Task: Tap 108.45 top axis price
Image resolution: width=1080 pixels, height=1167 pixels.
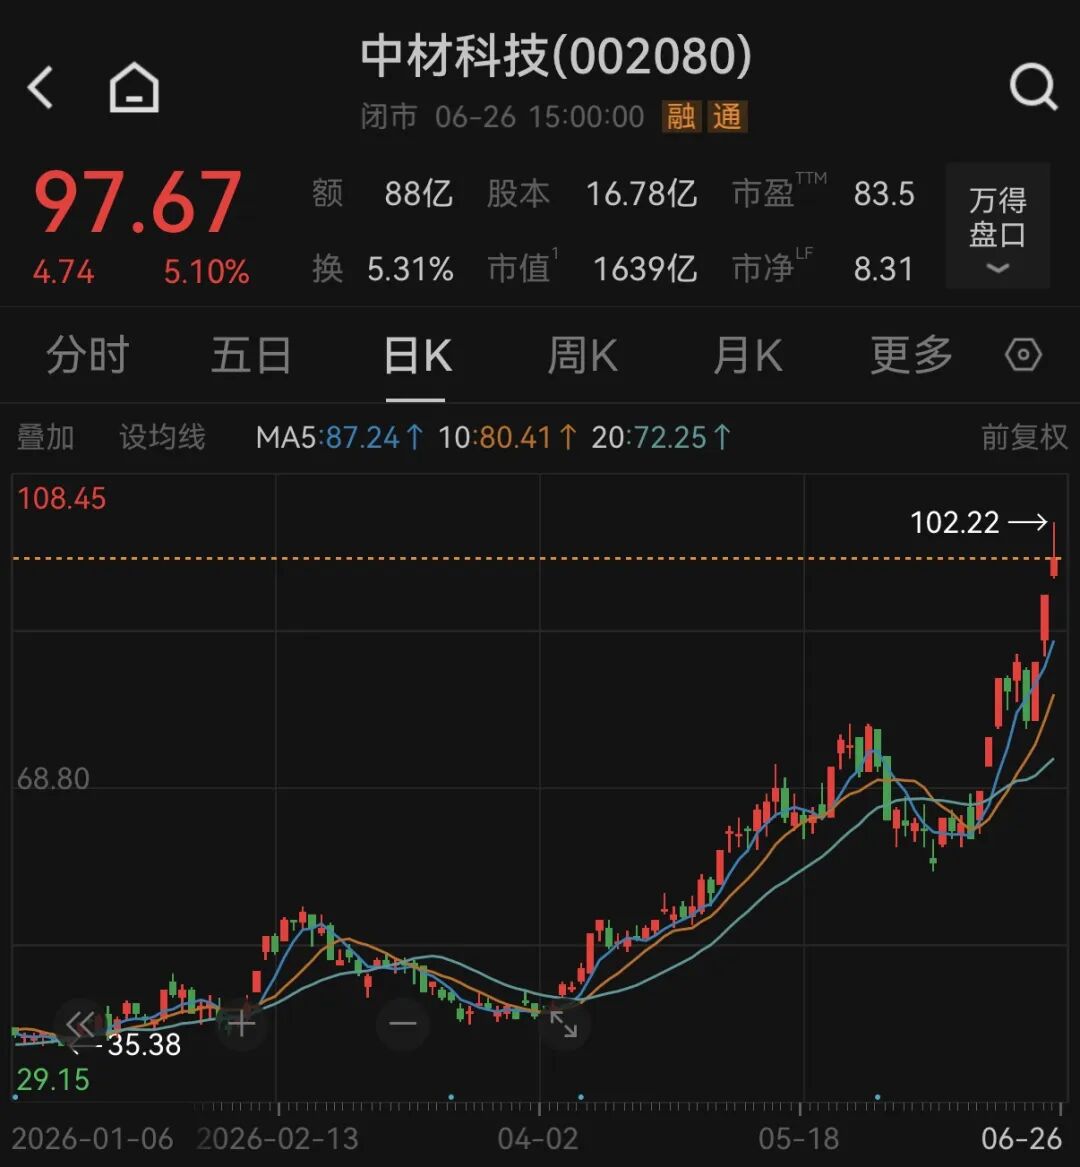Action: (x=62, y=499)
